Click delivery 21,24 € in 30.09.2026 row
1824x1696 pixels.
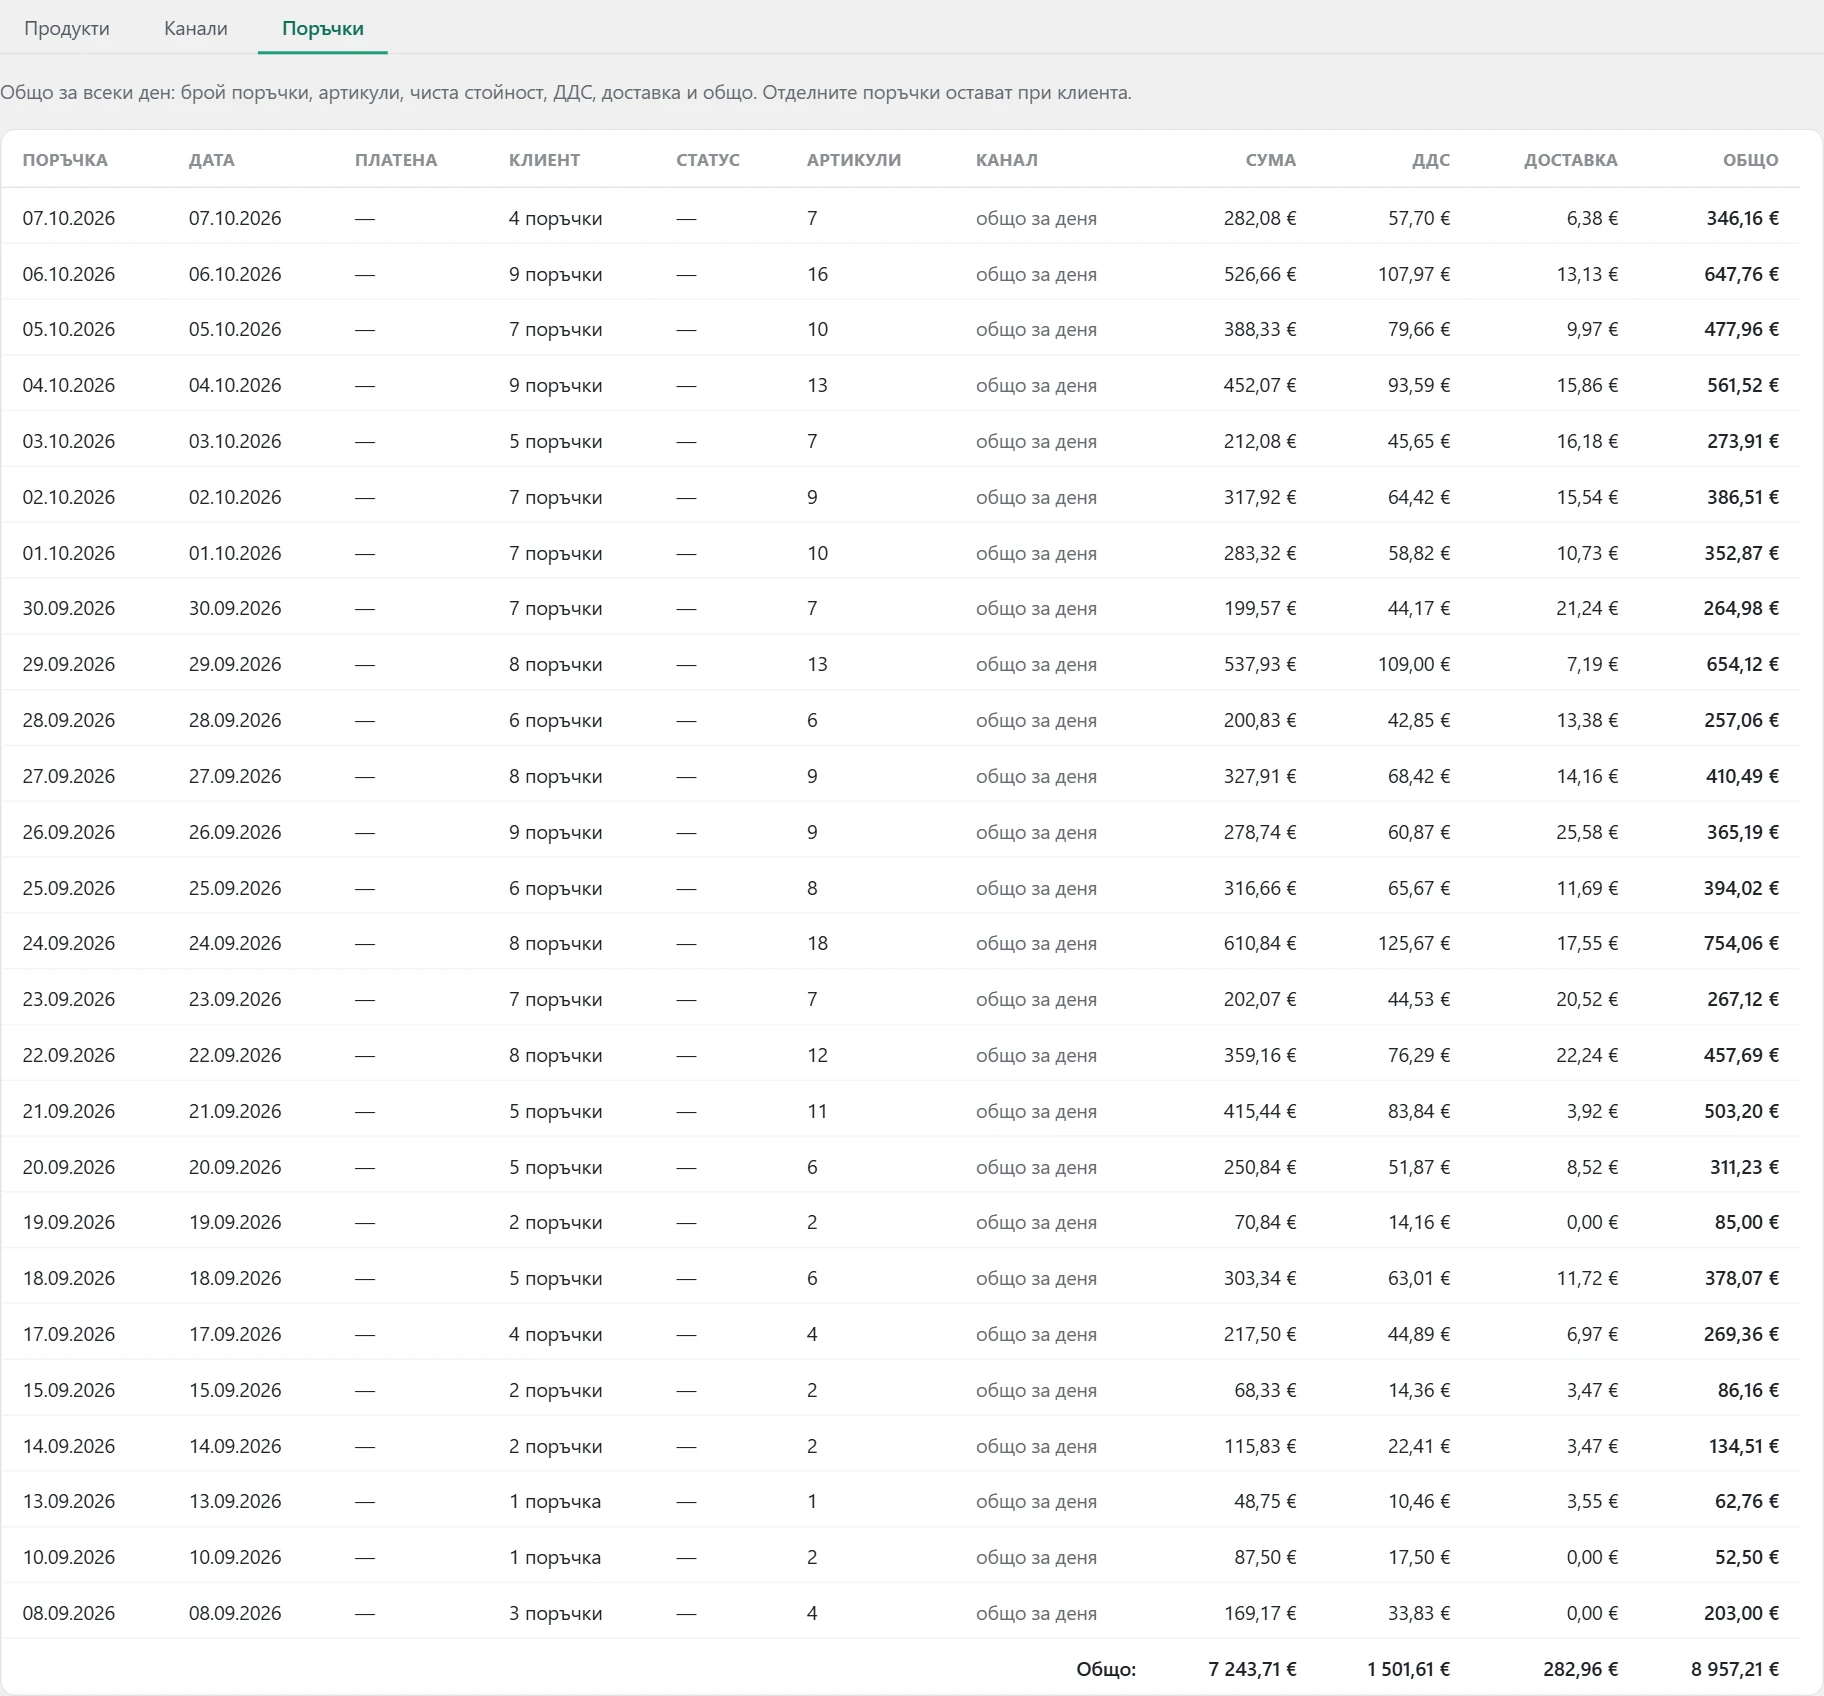point(1587,608)
